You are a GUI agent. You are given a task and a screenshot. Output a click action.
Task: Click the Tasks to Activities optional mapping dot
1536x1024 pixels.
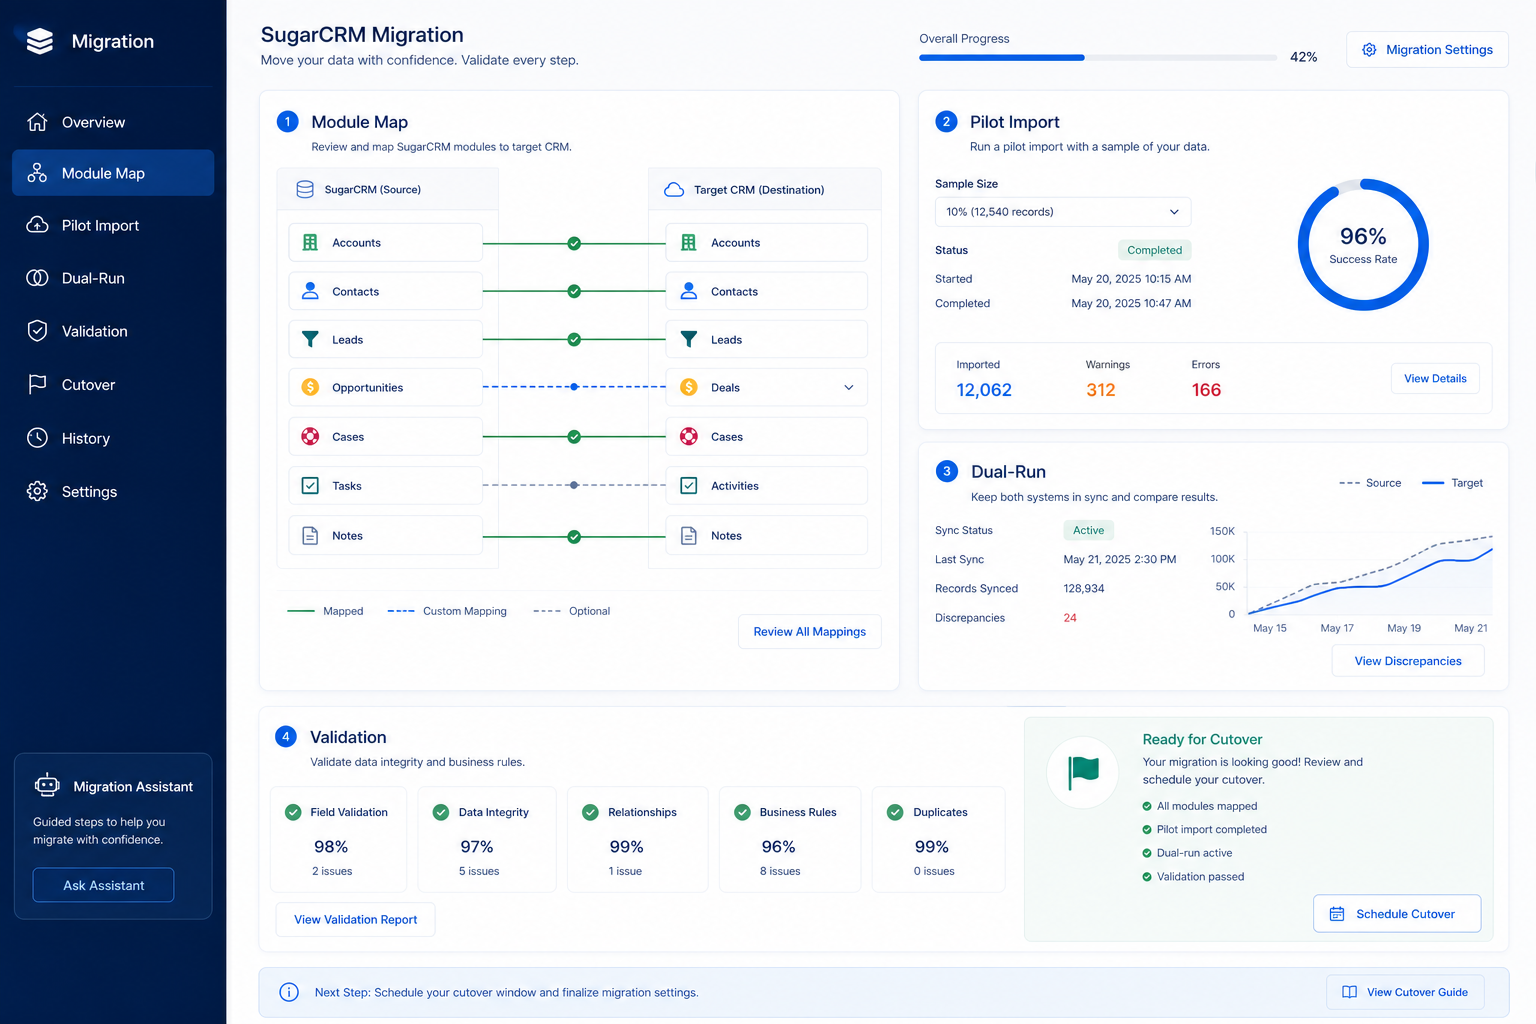(574, 485)
